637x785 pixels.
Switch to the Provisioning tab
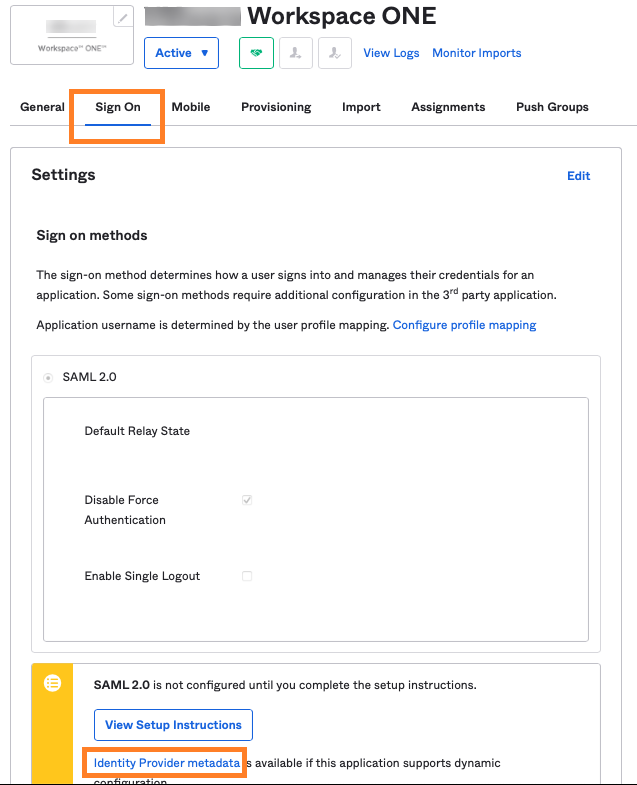click(x=276, y=107)
